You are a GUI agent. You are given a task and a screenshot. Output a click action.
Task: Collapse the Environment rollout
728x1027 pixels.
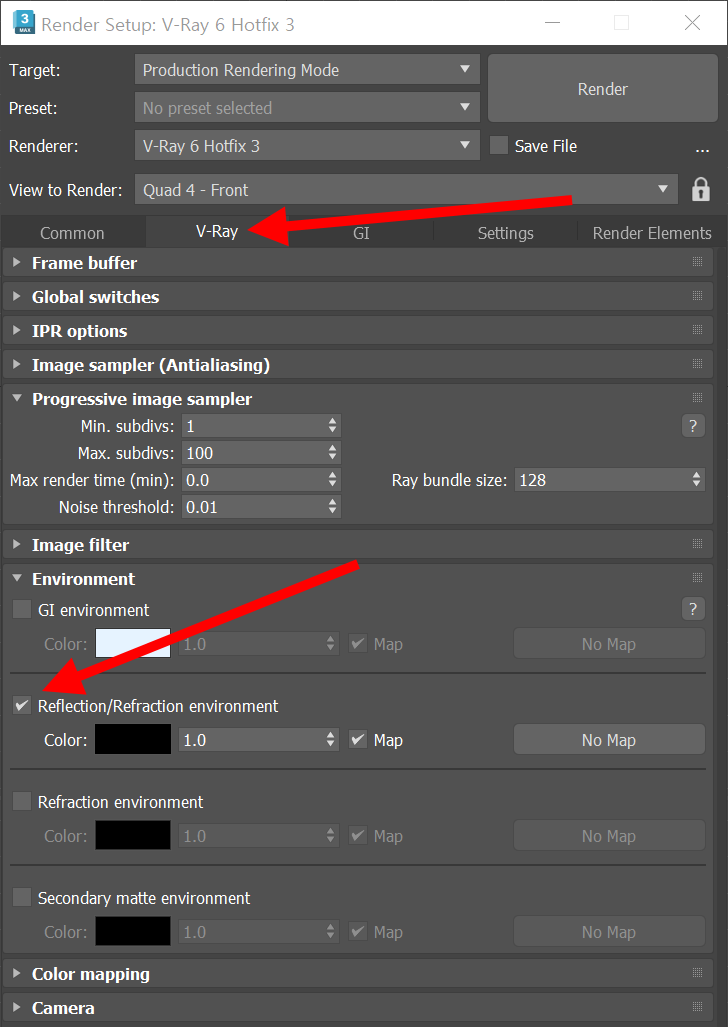coord(18,578)
